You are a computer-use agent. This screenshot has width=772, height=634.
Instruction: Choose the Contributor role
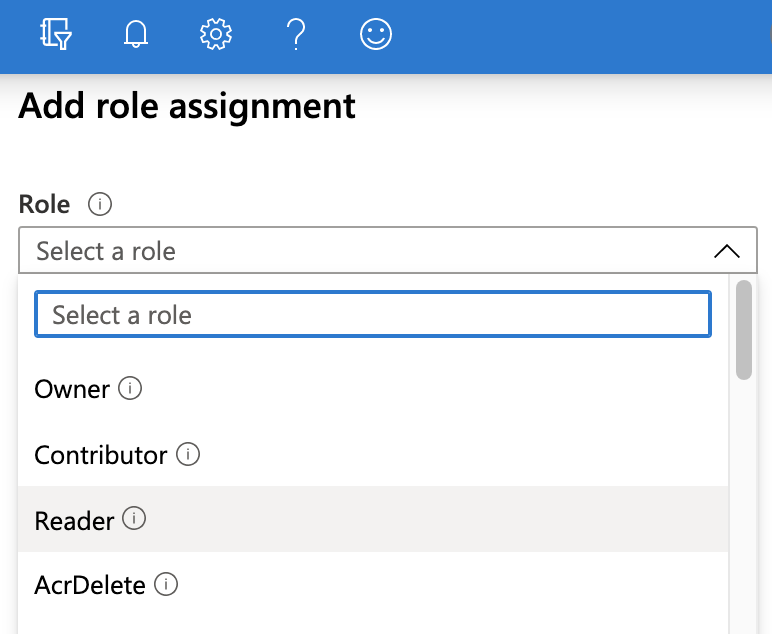coord(100,456)
